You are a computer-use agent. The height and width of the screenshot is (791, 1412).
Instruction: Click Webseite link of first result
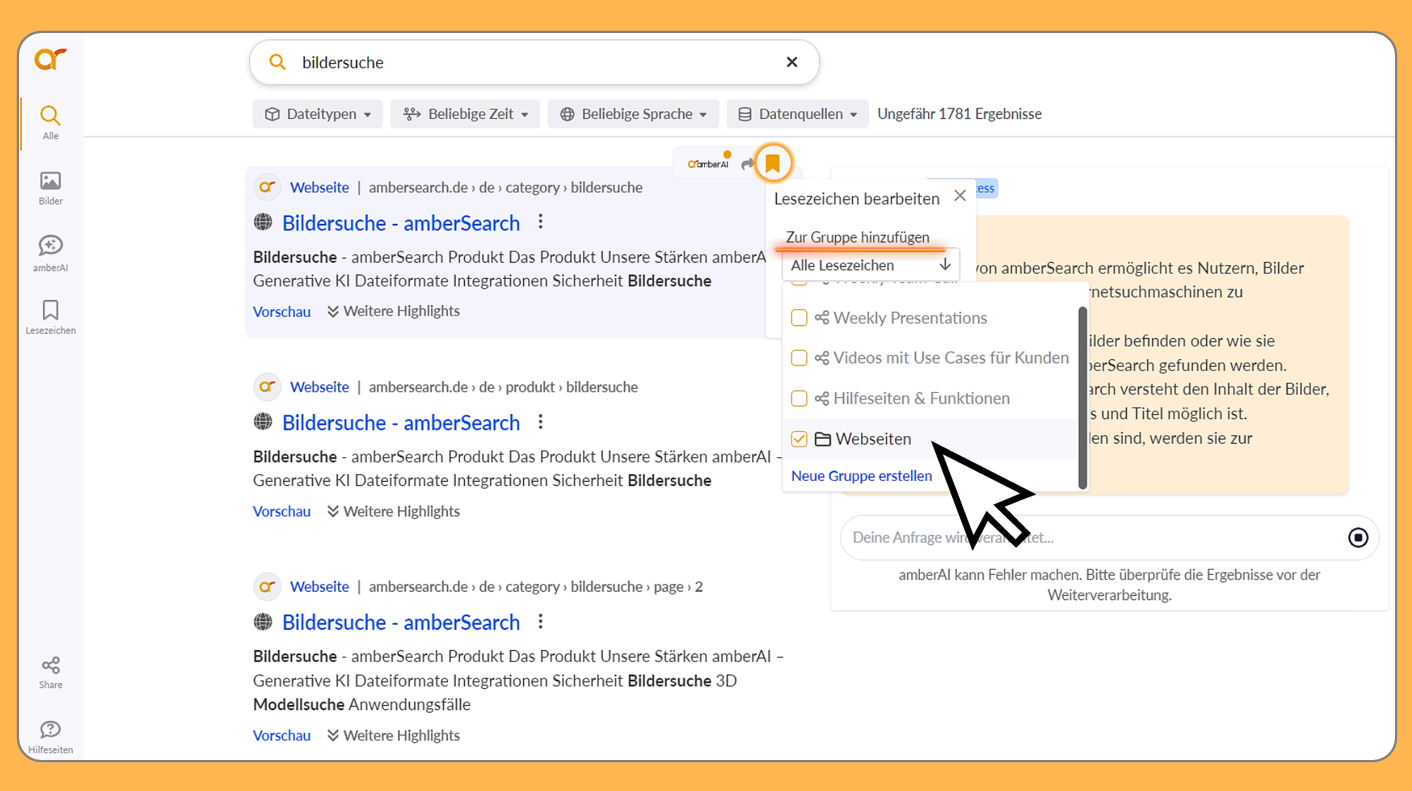[x=319, y=187]
